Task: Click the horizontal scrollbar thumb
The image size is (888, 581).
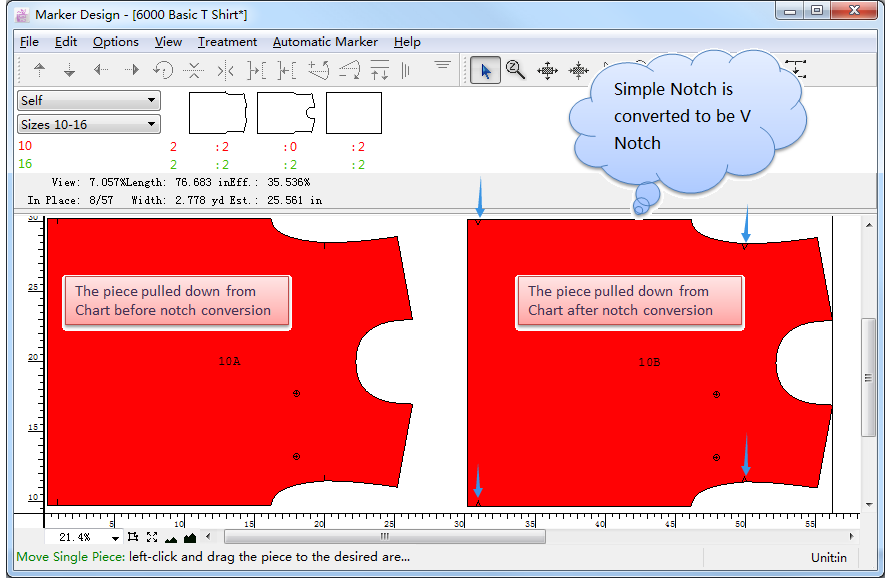Action: point(384,537)
